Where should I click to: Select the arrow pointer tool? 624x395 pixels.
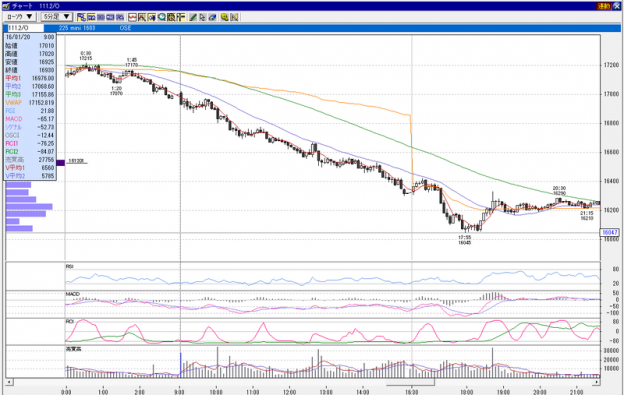203,17
